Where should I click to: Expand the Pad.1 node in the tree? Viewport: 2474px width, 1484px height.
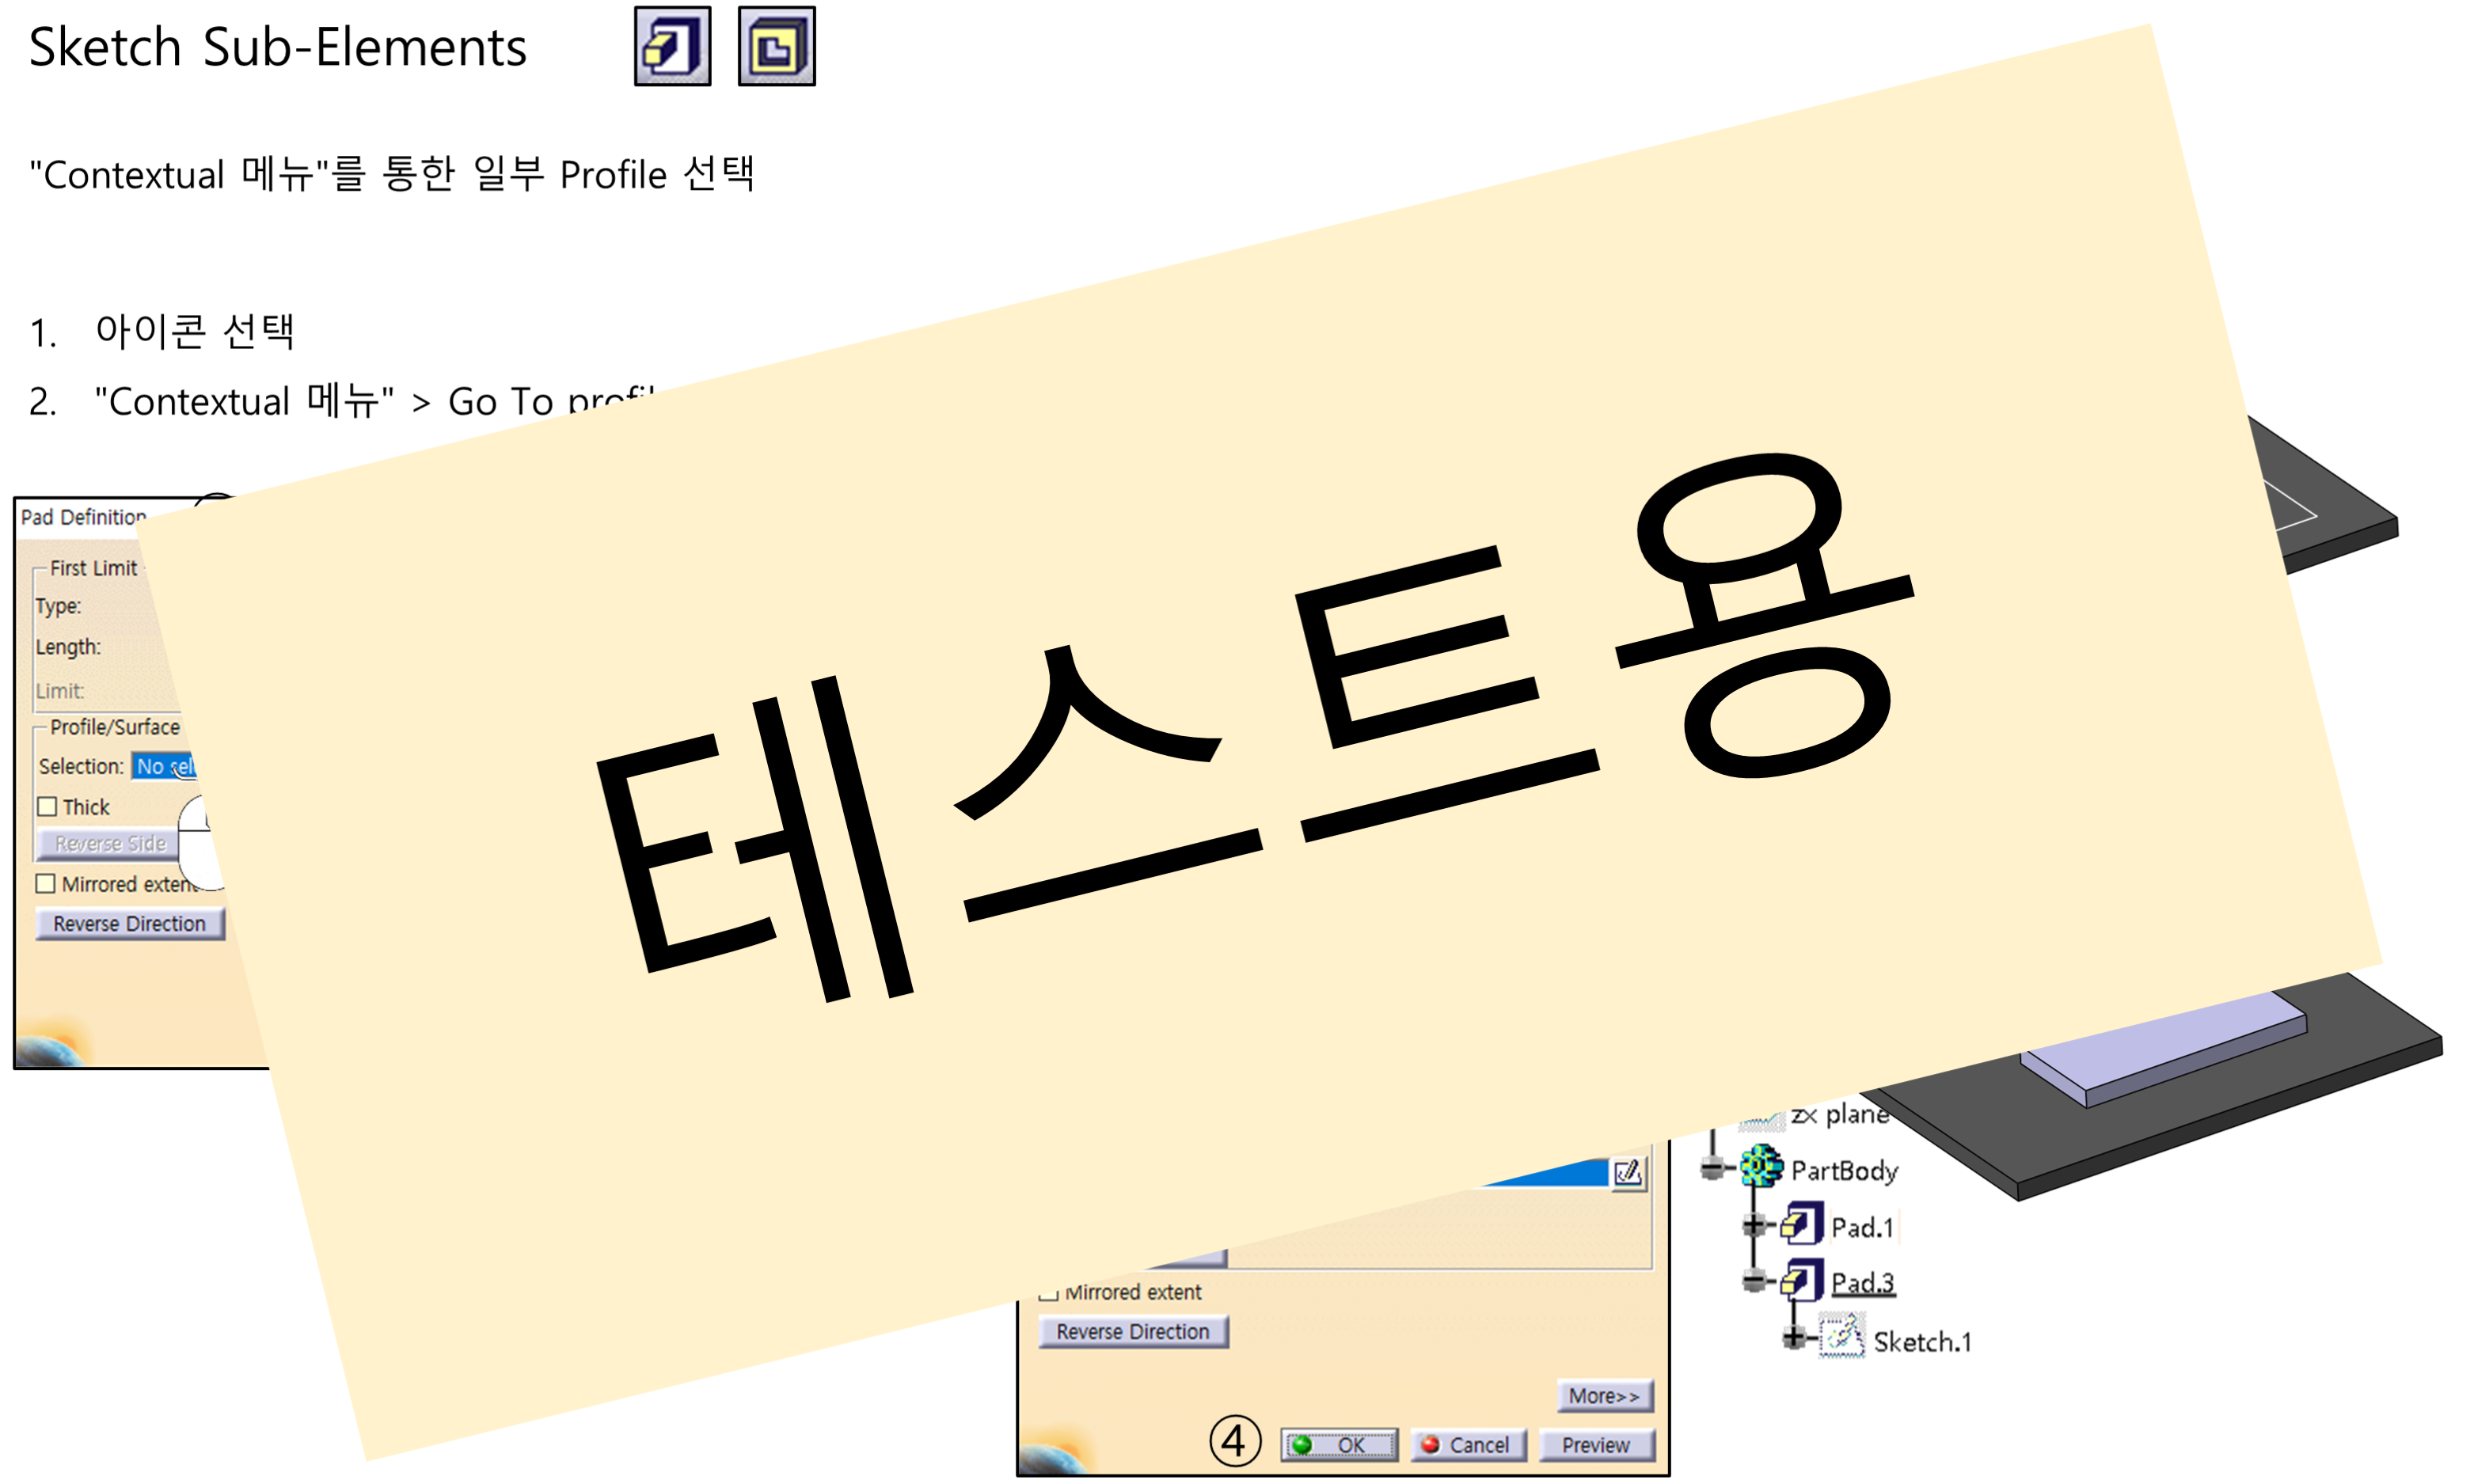(x=1753, y=1225)
